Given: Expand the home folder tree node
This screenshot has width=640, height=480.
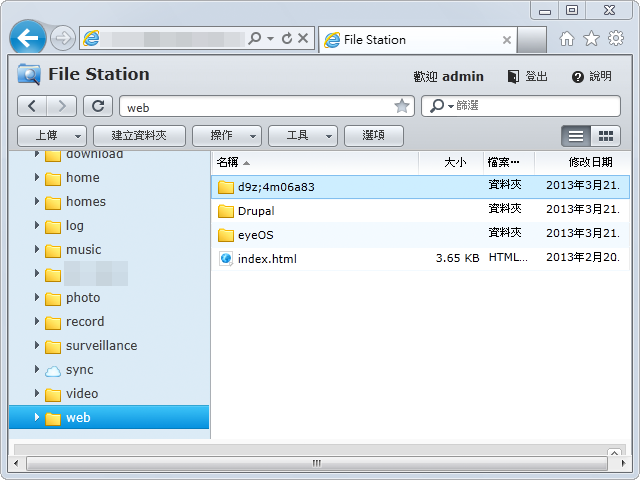Looking at the screenshot, I should [37, 177].
